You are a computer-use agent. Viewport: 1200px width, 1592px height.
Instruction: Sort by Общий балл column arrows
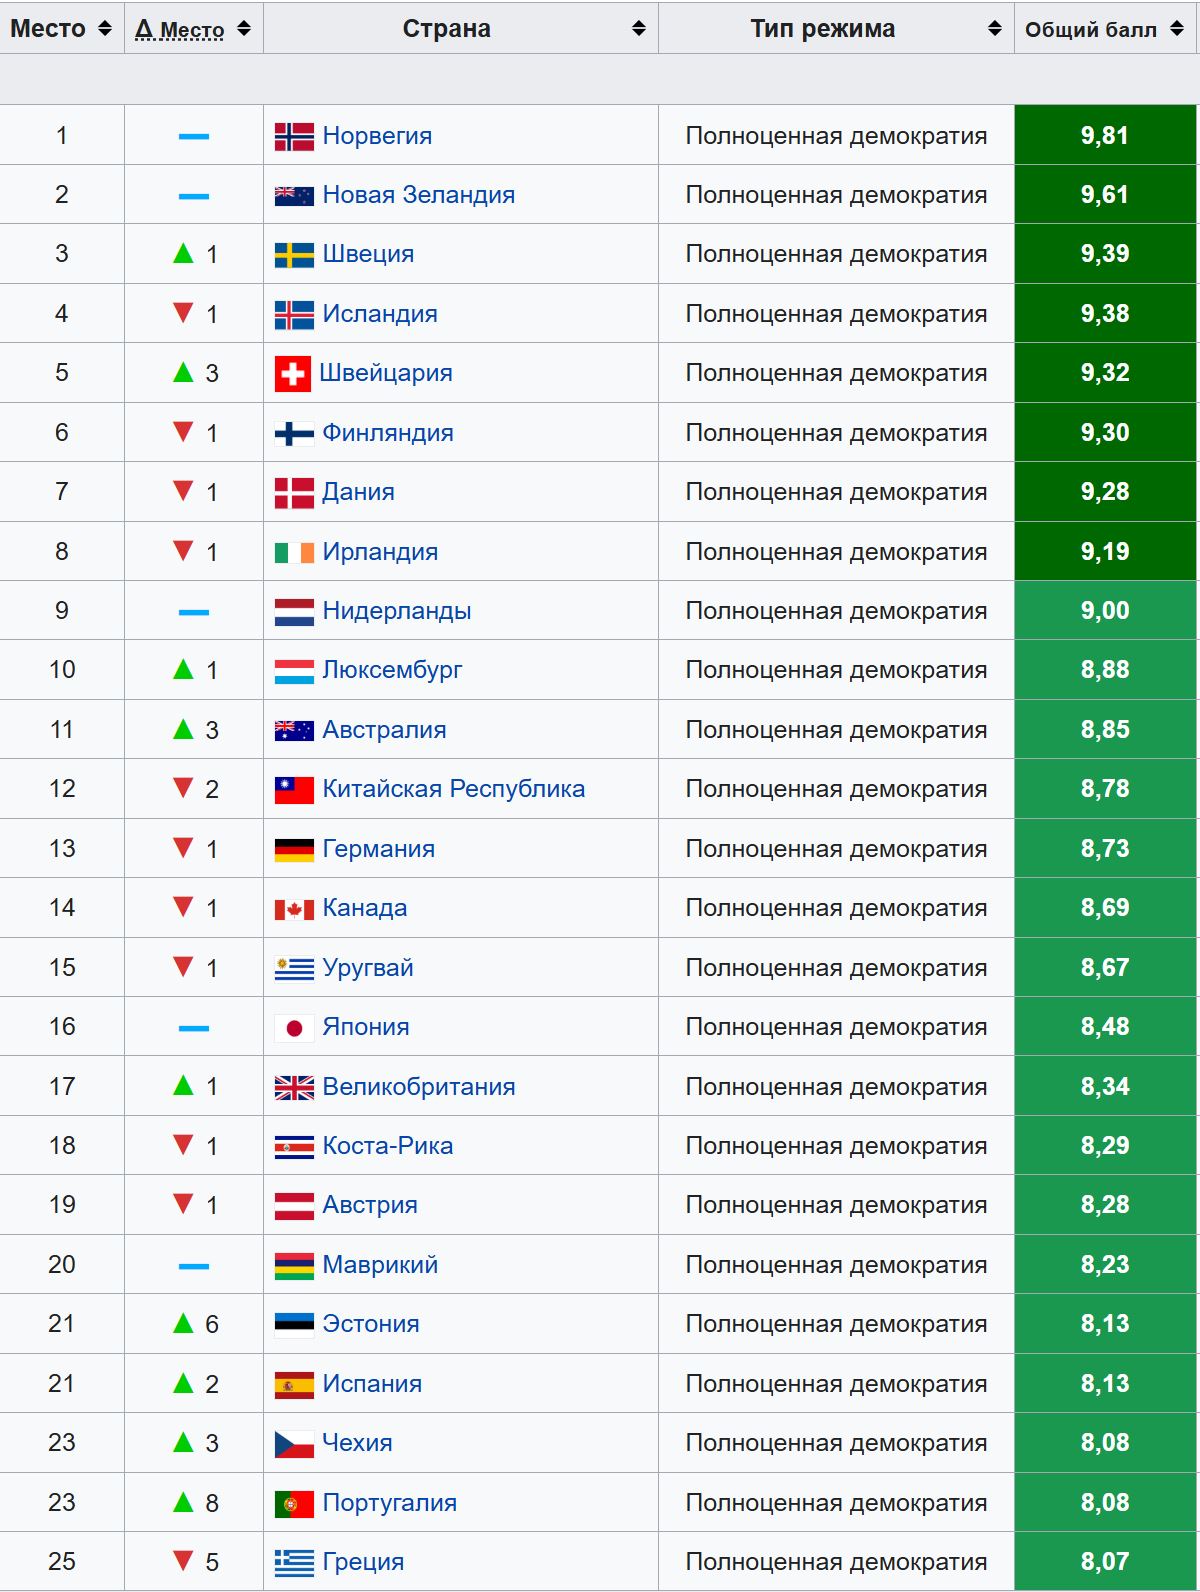pyautogui.click(x=1177, y=29)
